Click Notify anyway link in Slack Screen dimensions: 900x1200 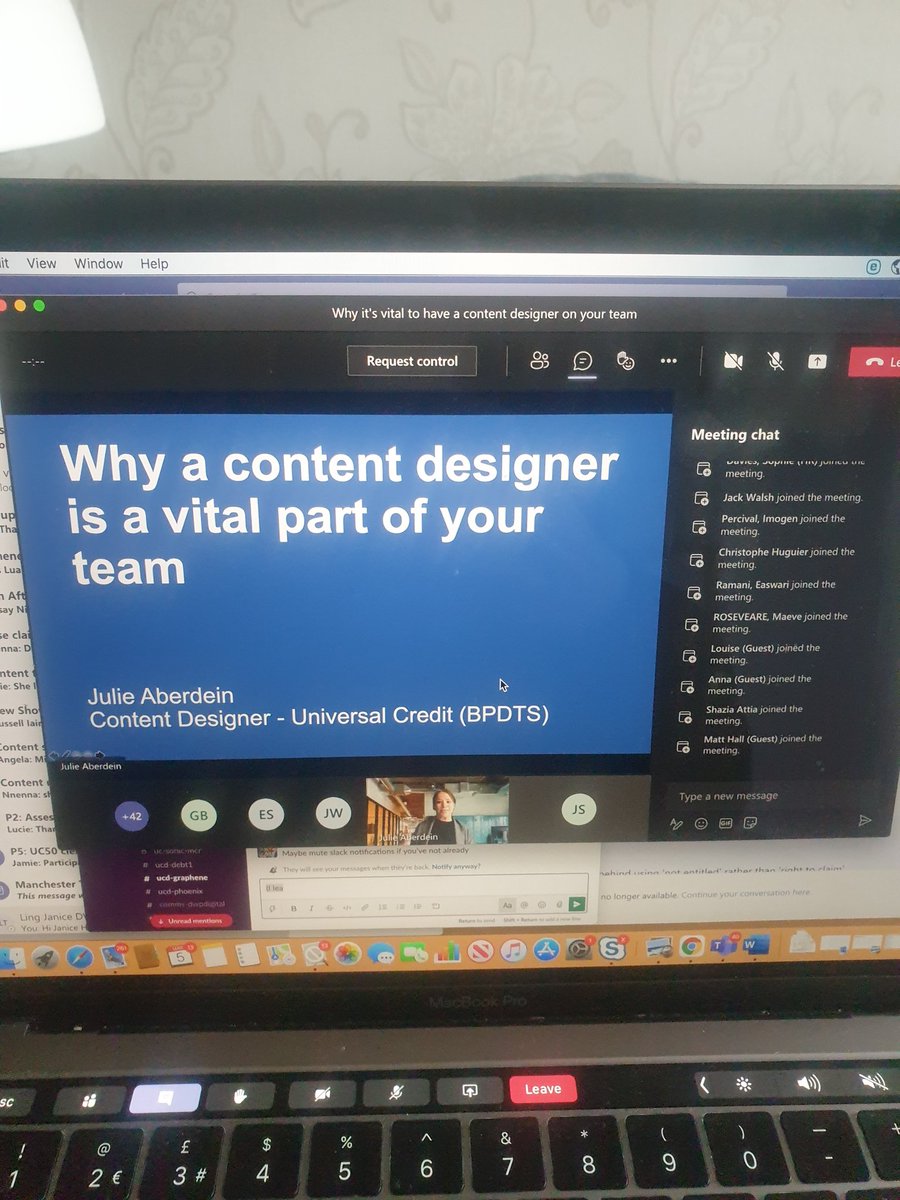click(455, 867)
